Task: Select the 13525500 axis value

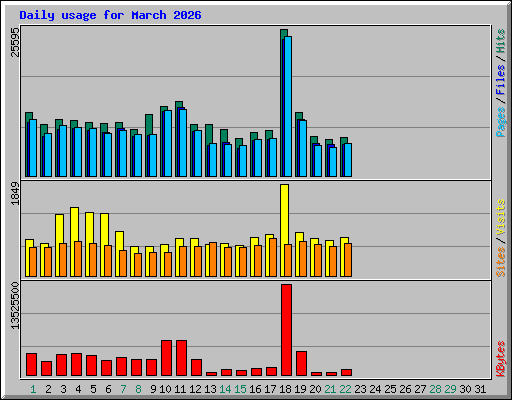Action: [x=15, y=306]
